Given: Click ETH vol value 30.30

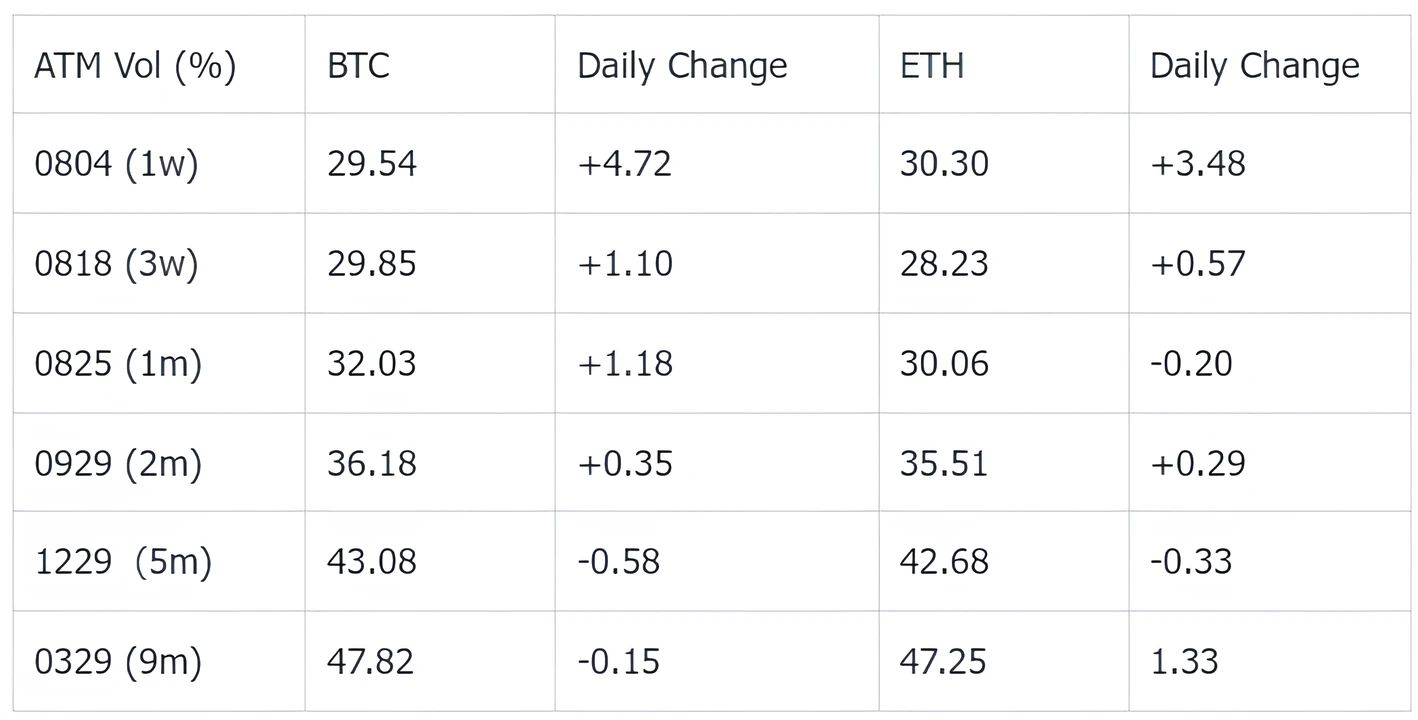Looking at the screenshot, I should (x=944, y=164).
